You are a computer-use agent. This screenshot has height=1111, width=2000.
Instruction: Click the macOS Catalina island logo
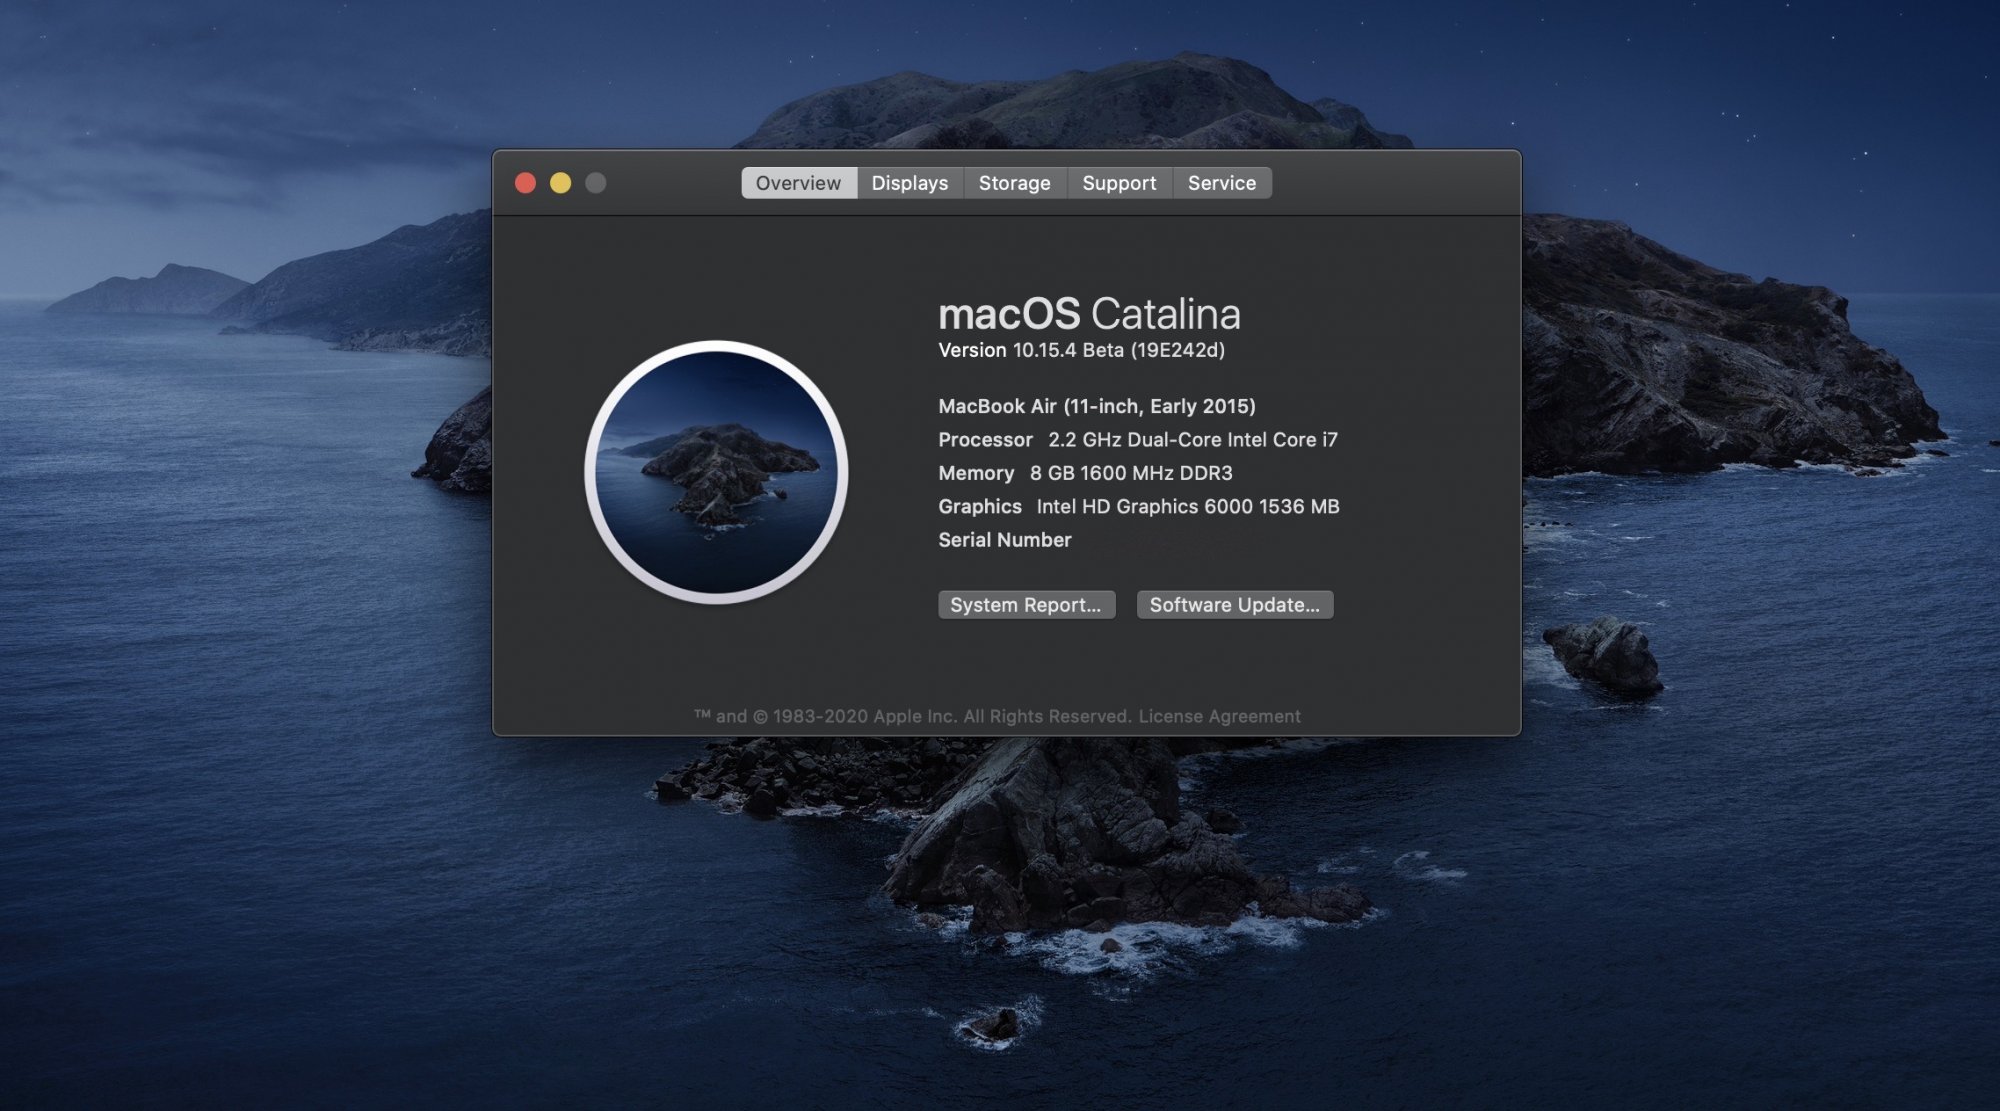tap(716, 472)
